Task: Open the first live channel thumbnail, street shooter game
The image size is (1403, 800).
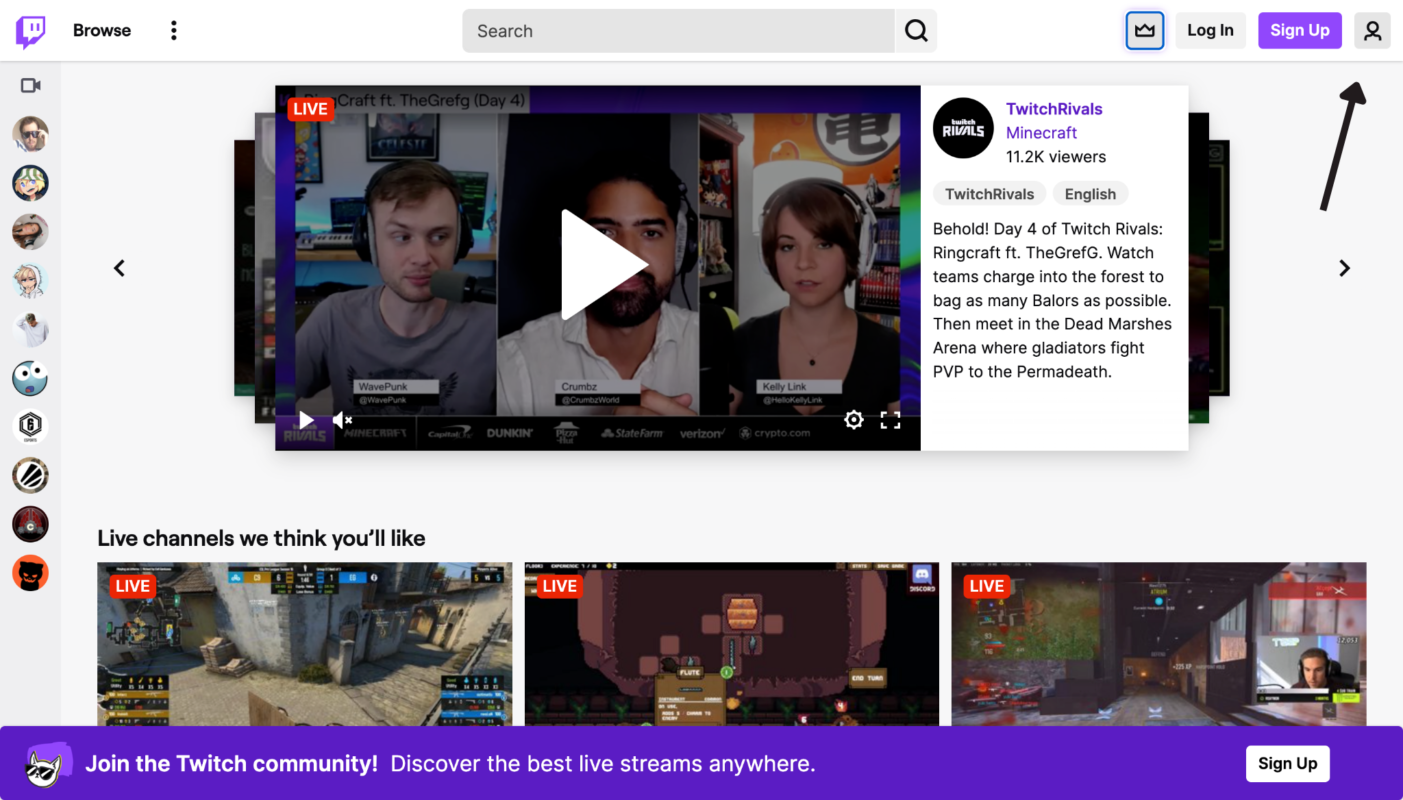Action: tap(305, 644)
